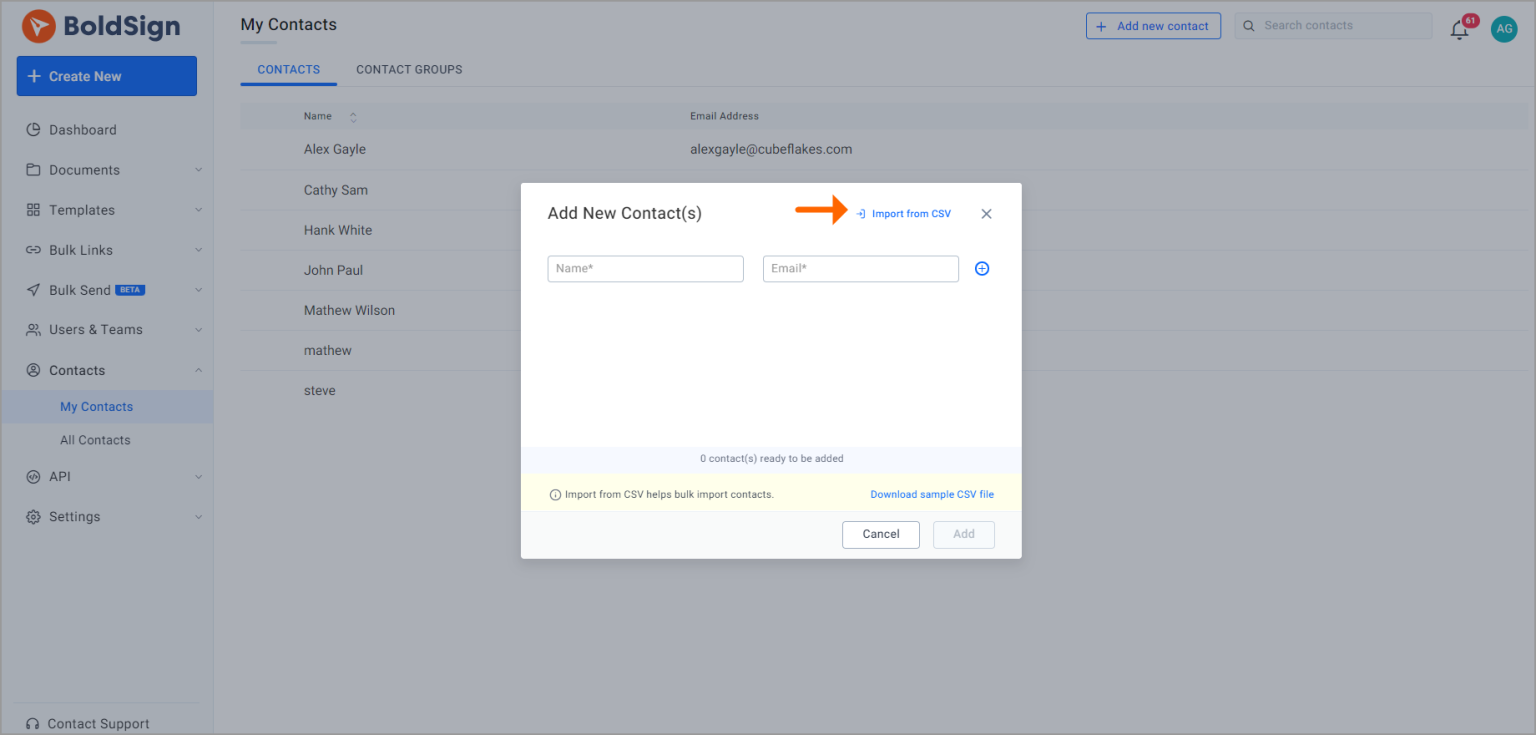Image resolution: width=1536 pixels, height=735 pixels.
Task: Expand the Templates section in sidebar
Action: (x=82, y=210)
